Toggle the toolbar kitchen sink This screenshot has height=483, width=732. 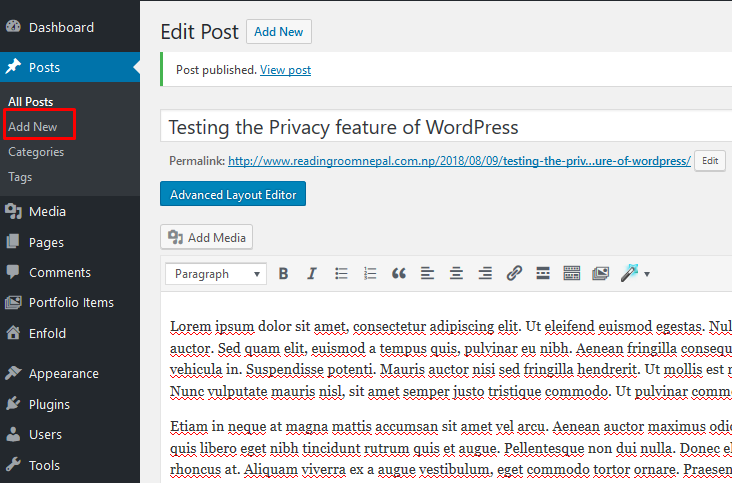571,273
